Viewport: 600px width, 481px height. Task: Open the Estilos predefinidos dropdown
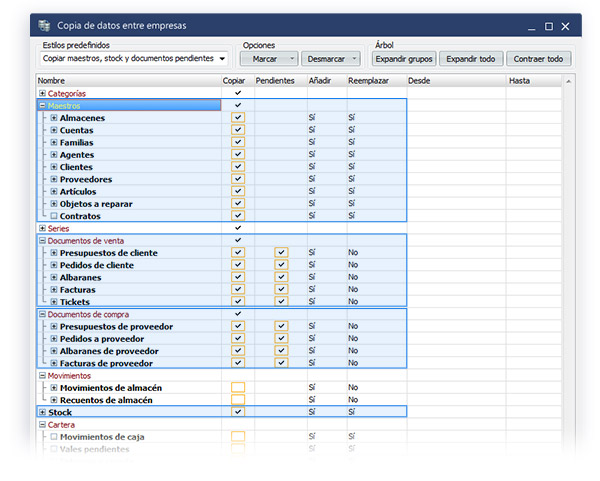coord(220,59)
